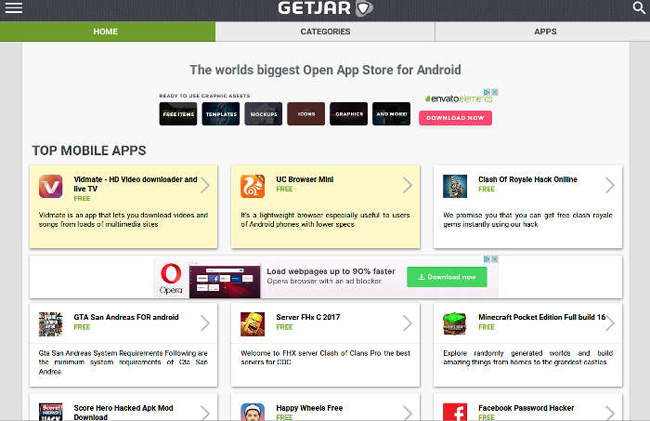Click the search magnifier icon
650x421 pixels.
click(x=639, y=7)
